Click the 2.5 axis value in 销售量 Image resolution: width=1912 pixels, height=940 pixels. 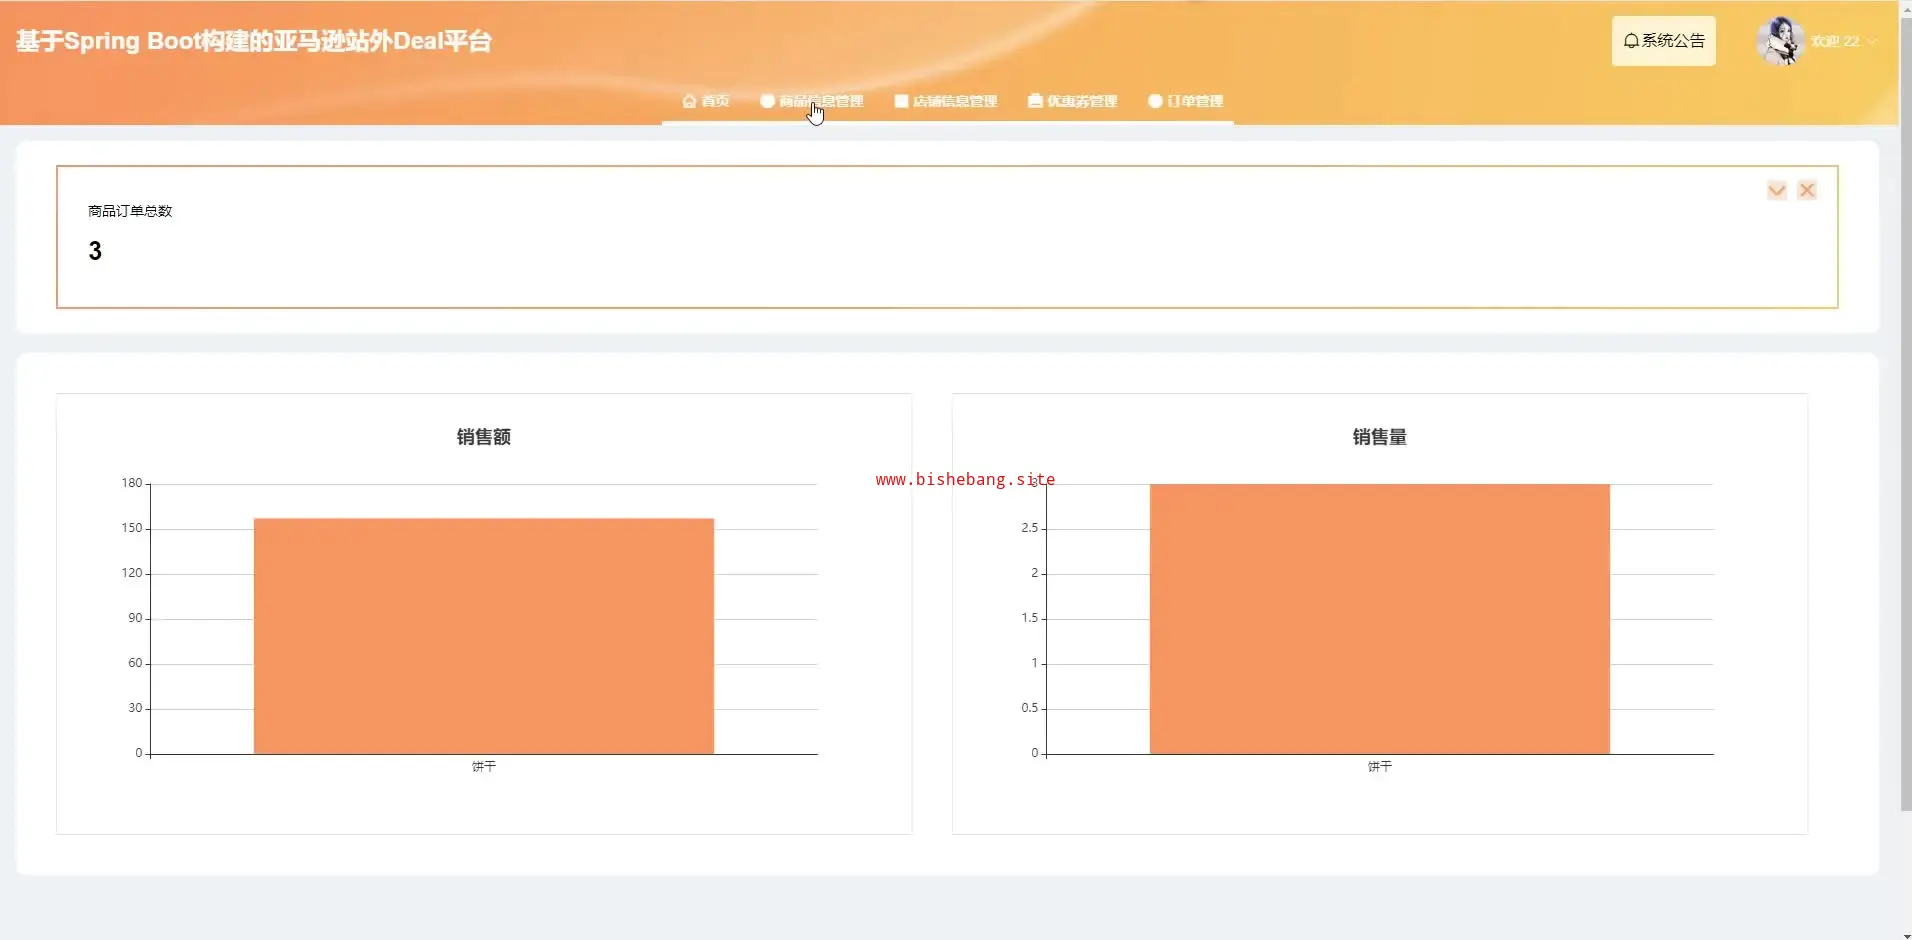(1030, 528)
